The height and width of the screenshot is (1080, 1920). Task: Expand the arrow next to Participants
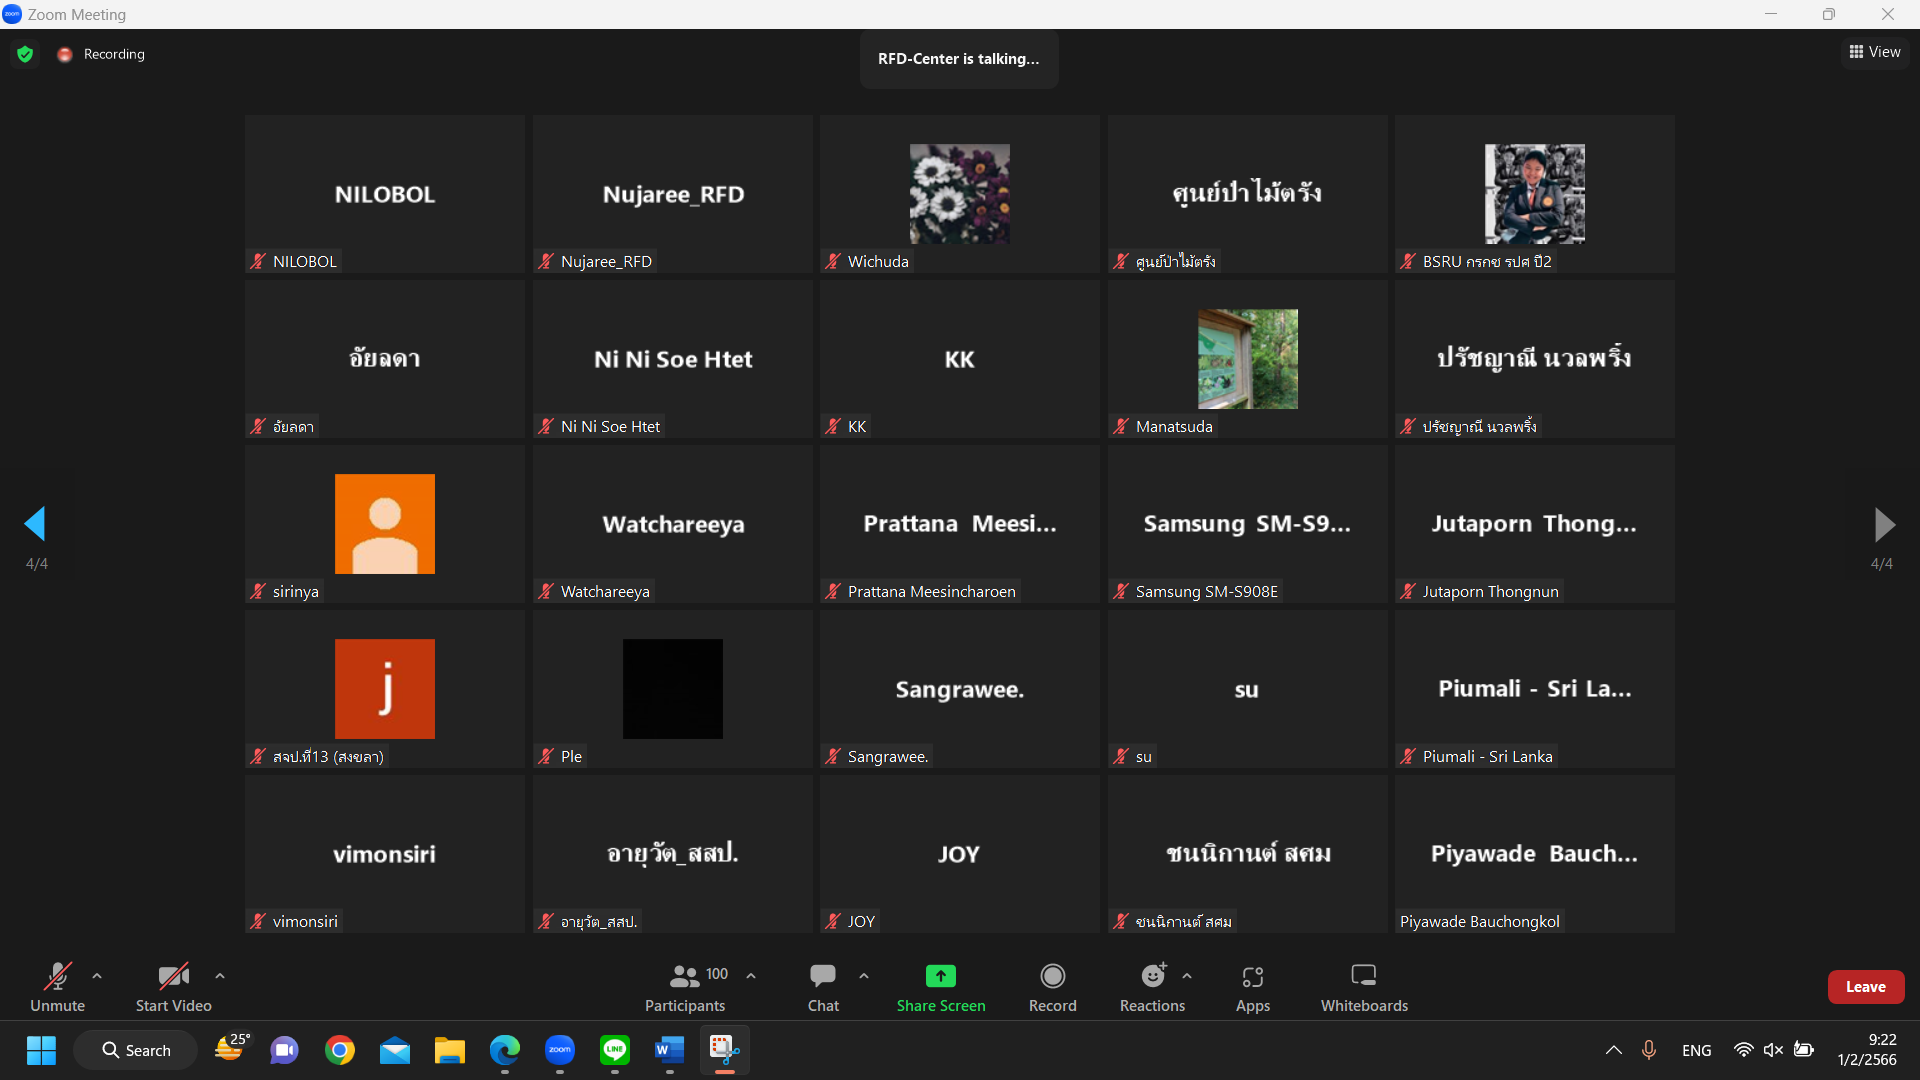(x=751, y=975)
